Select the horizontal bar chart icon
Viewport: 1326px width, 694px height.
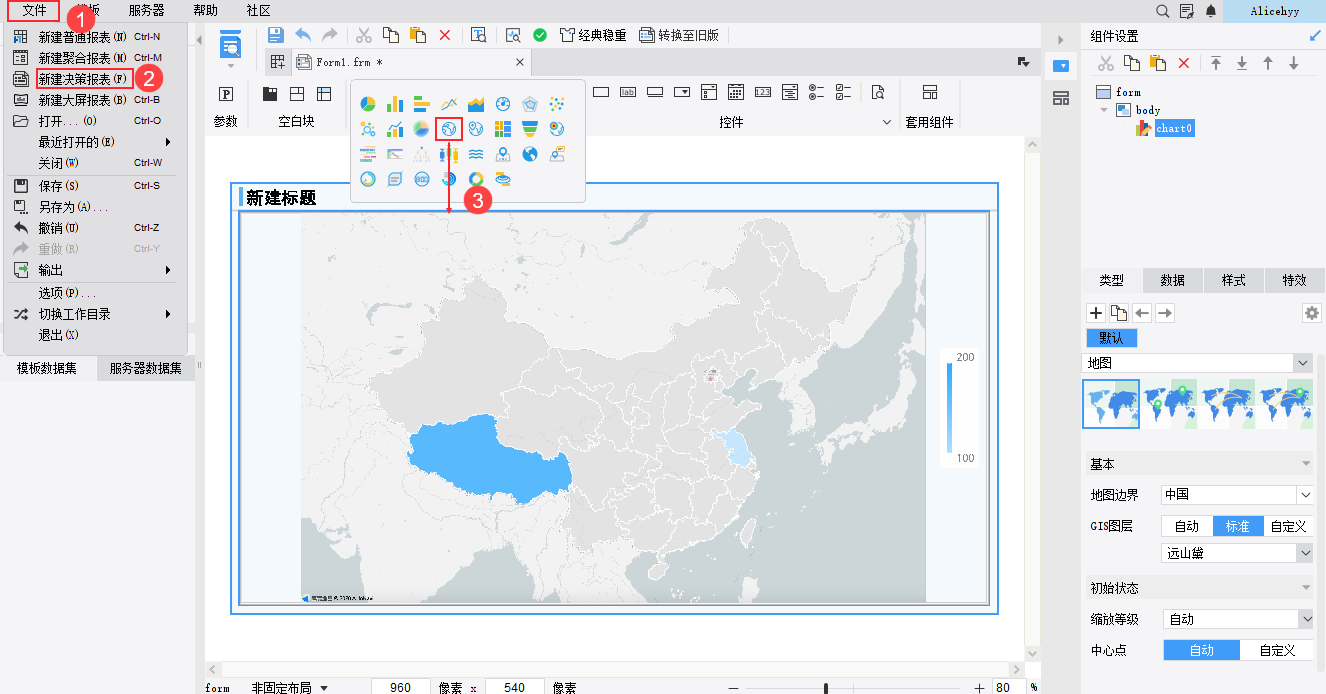pyautogui.click(x=422, y=104)
